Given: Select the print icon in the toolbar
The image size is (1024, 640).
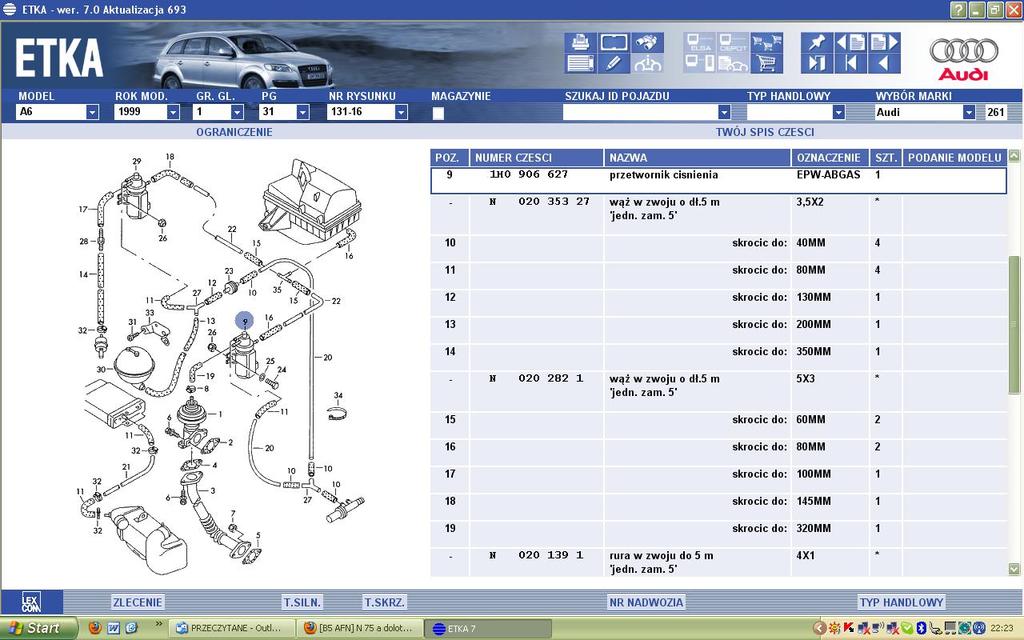Looking at the screenshot, I should [580, 41].
